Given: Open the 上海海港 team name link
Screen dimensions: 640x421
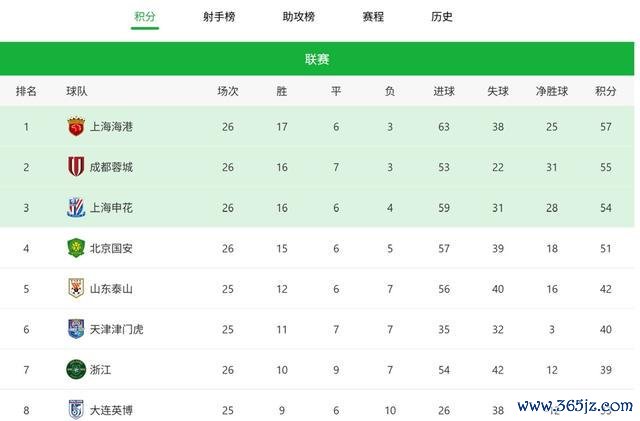Looking at the screenshot, I should pyautogui.click(x=111, y=127).
